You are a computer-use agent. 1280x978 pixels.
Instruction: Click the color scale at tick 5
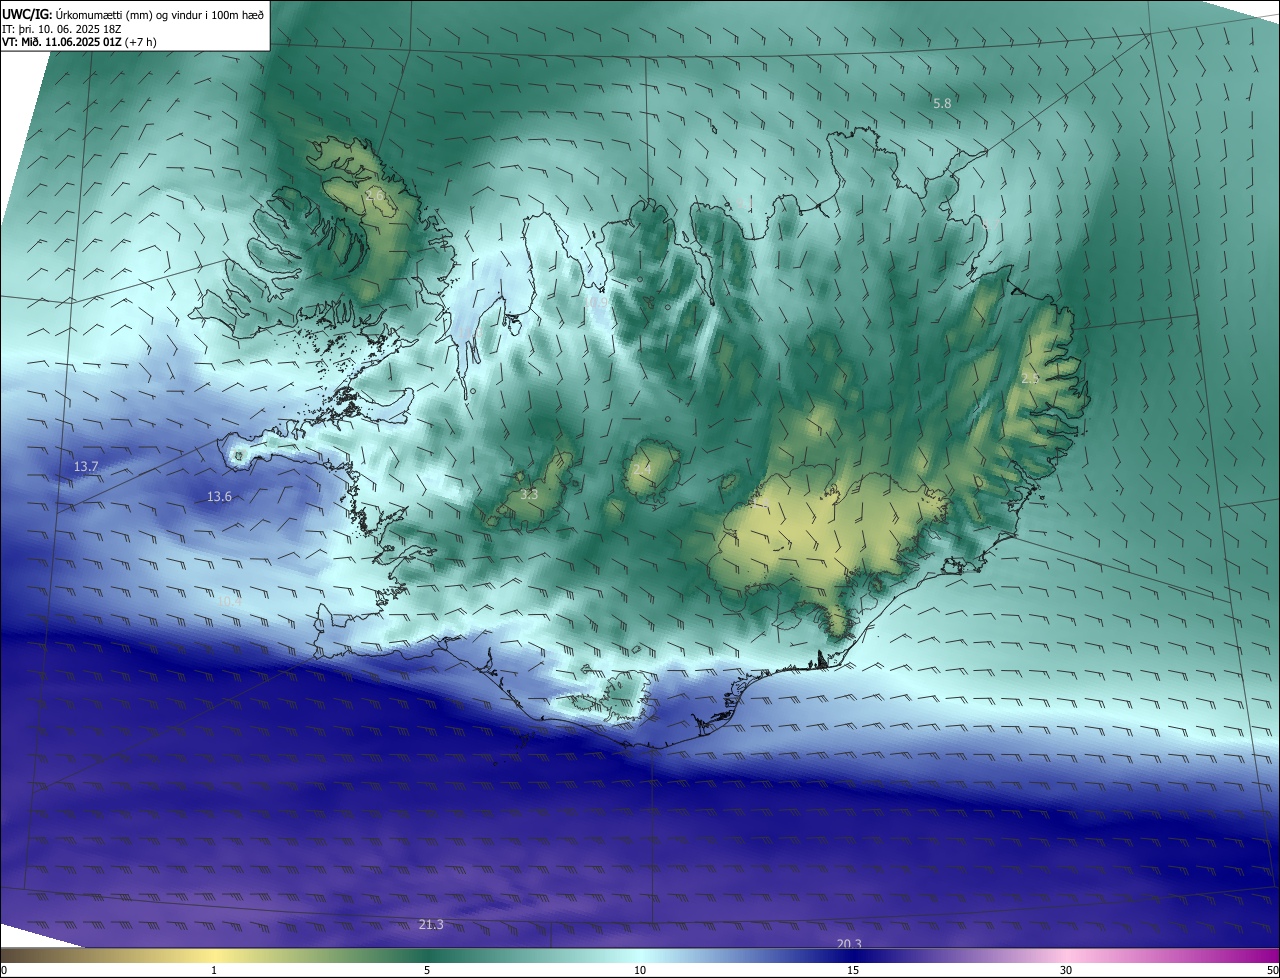coord(427,970)
